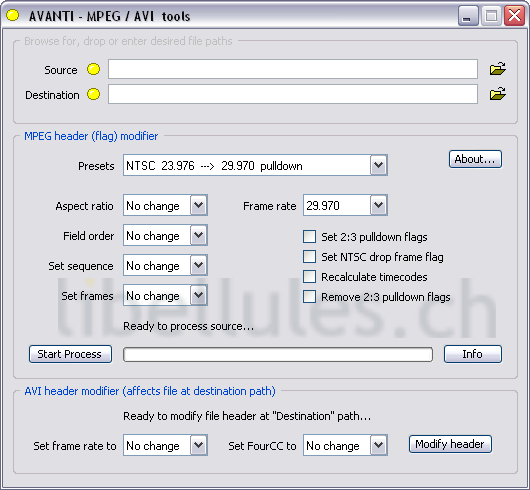Enable Set 2:3 pulldown flags checkbox

coord(310,237)
